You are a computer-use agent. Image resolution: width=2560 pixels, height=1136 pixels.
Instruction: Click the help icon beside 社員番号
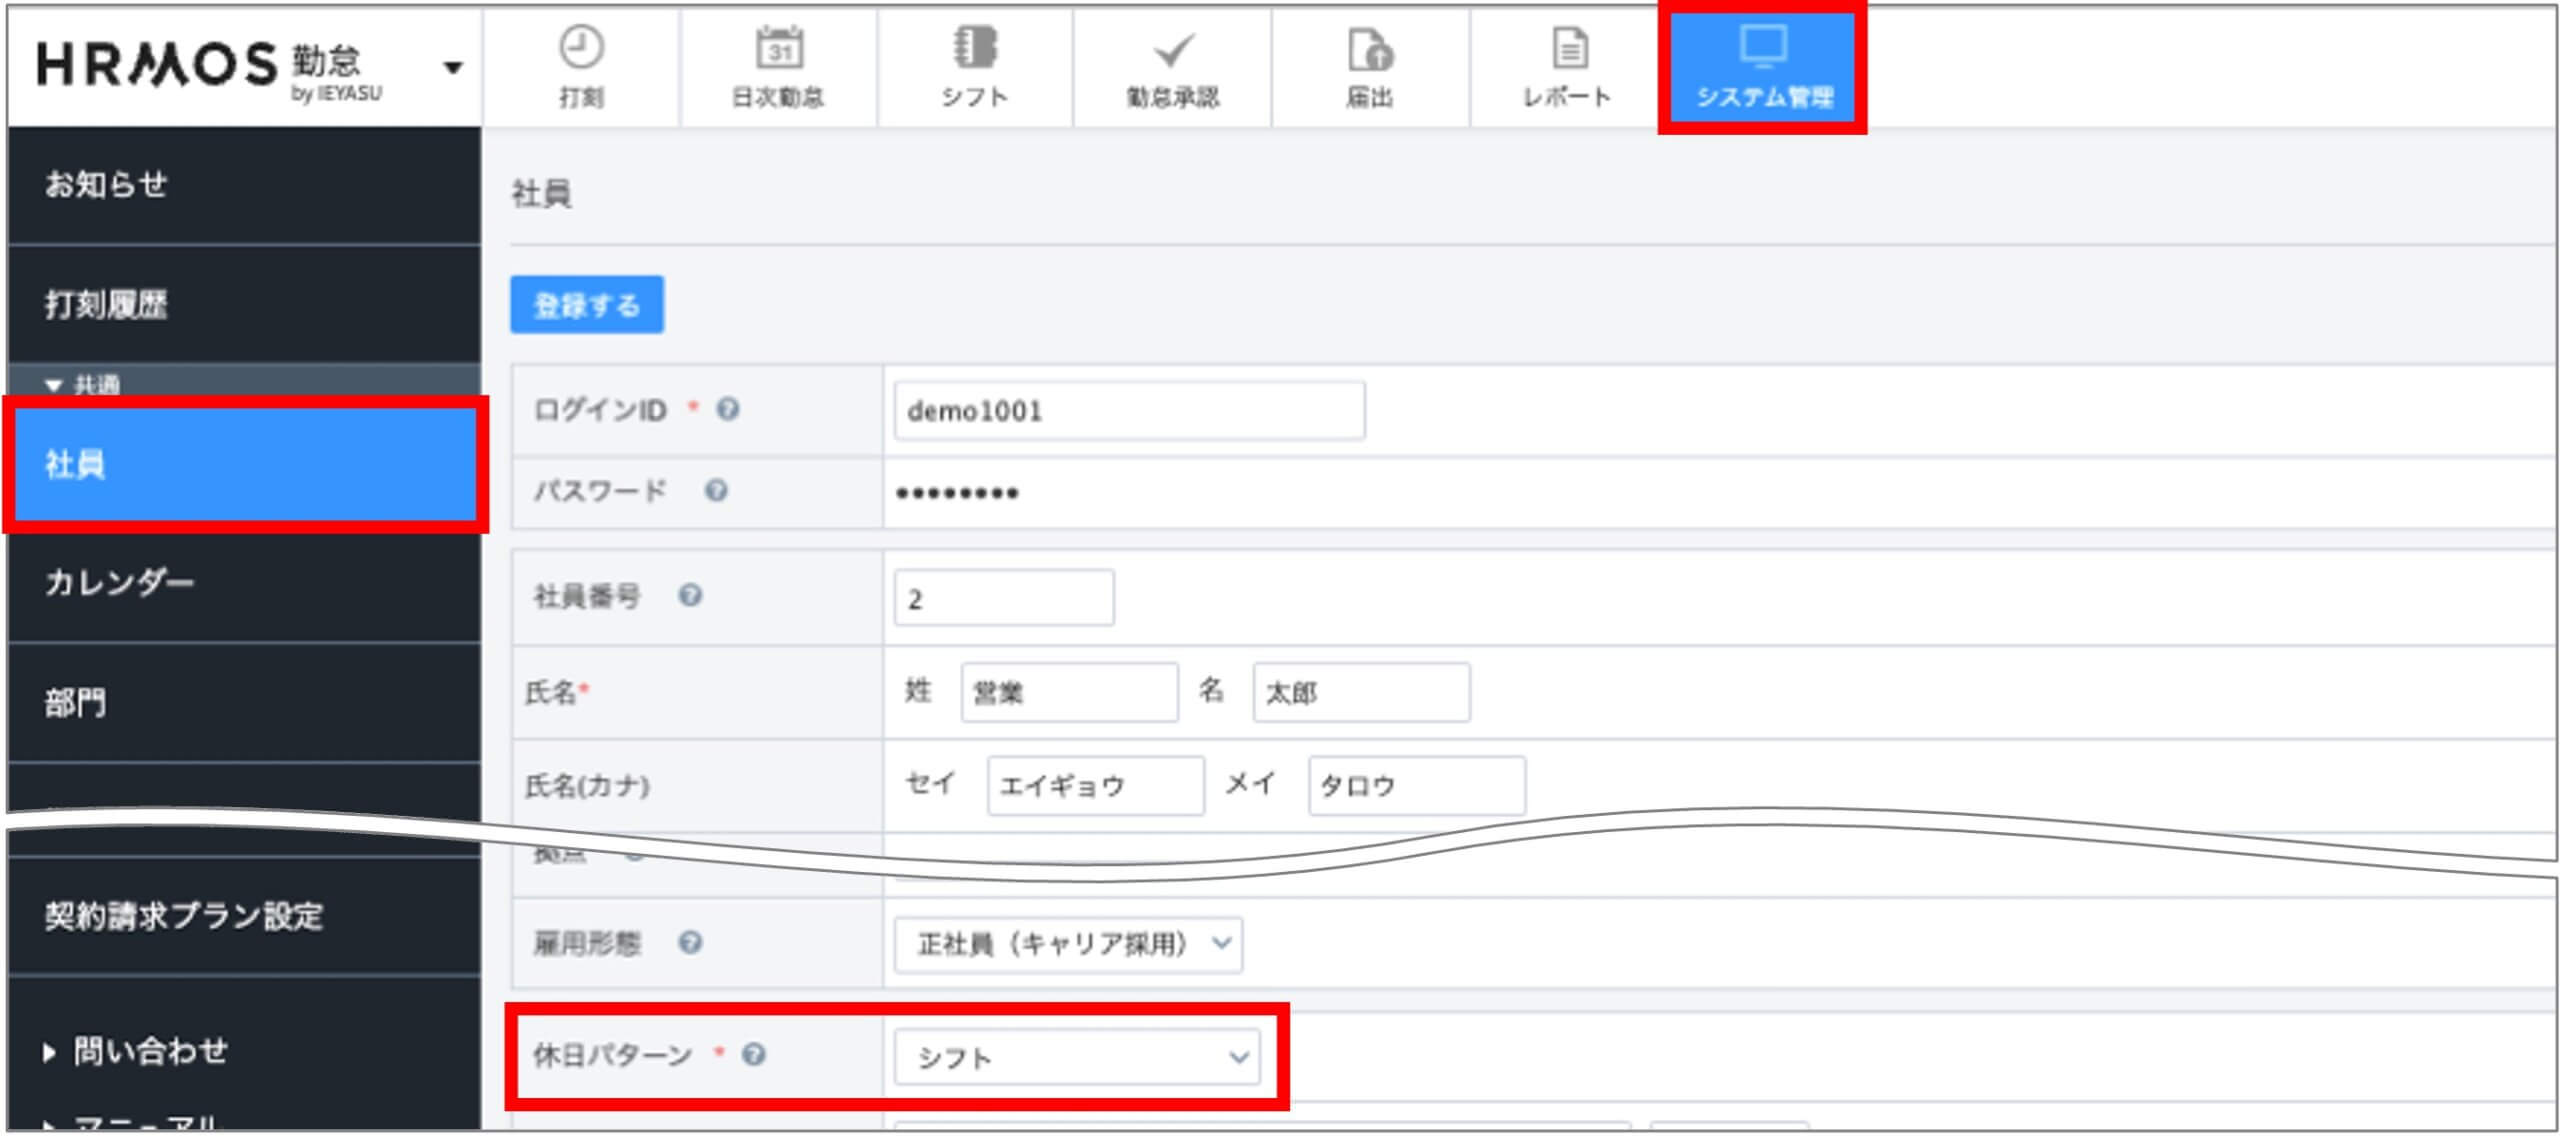690,596
